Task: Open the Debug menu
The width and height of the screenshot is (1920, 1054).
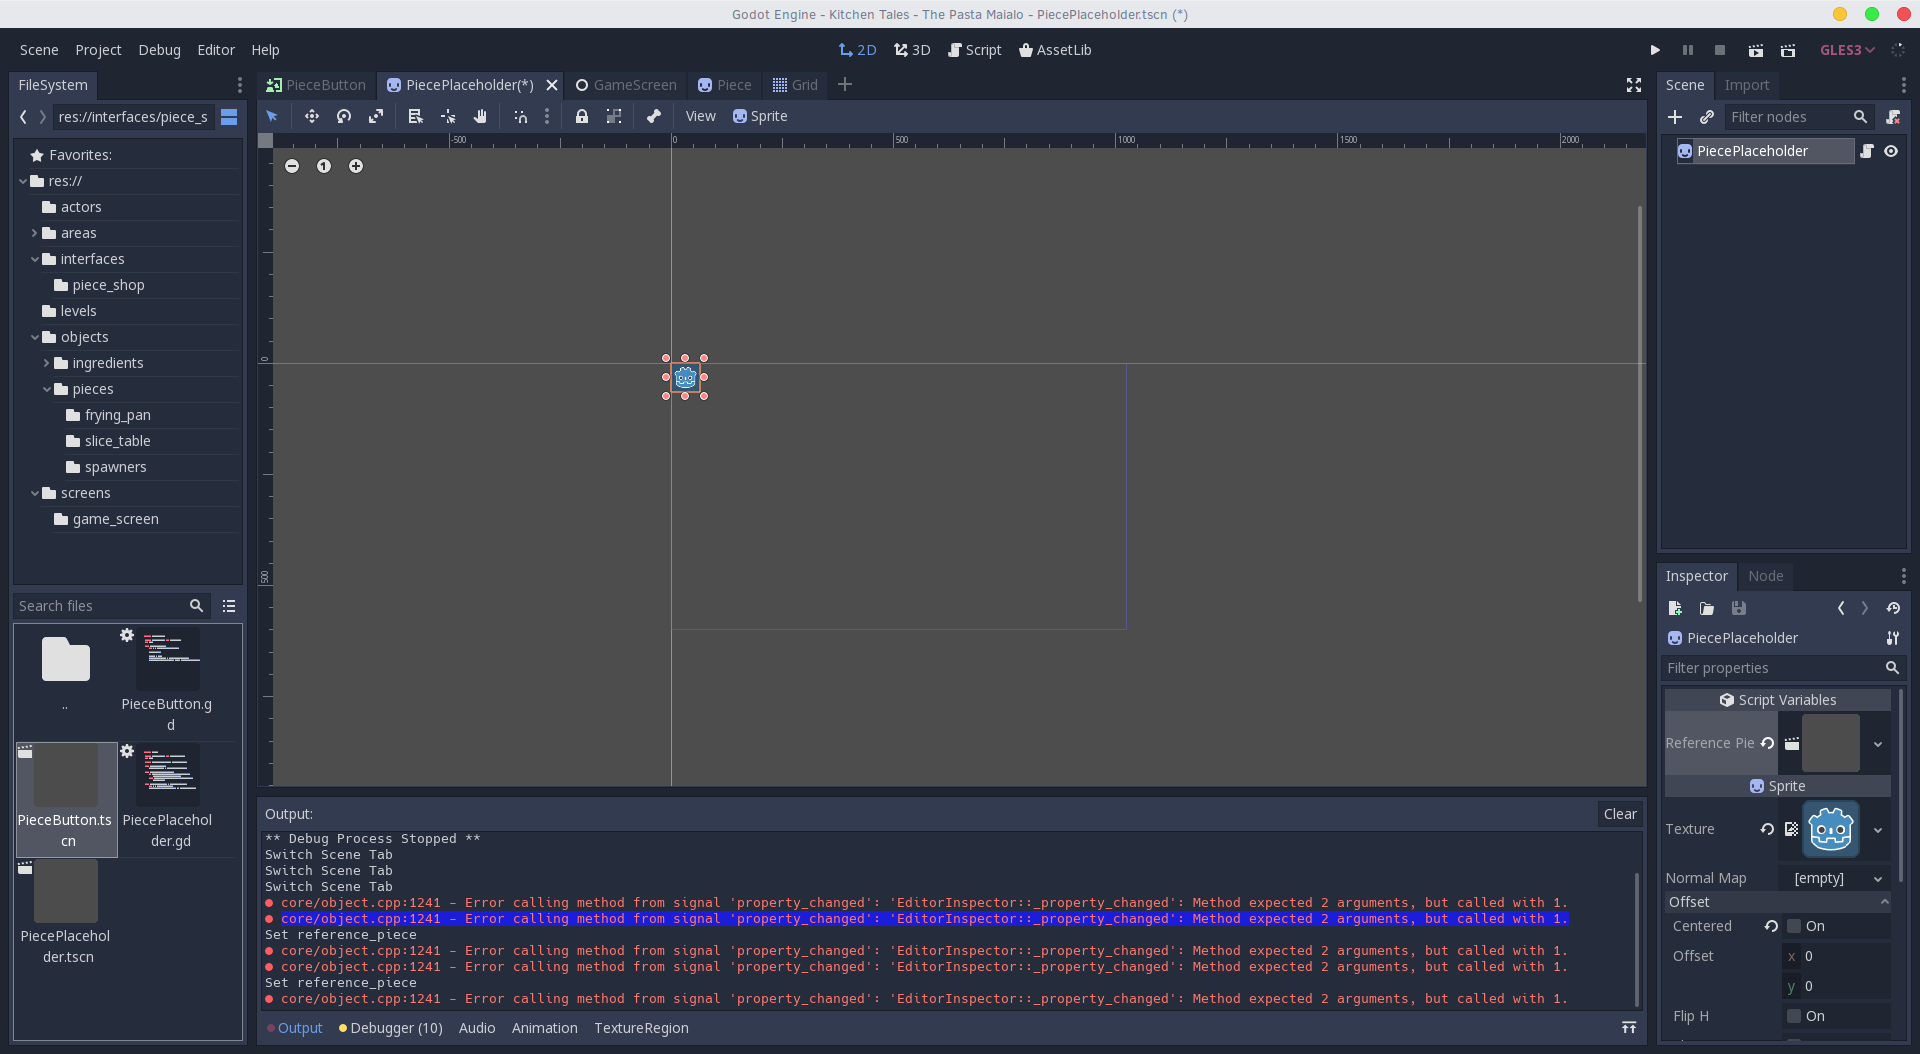Action: (159, 50)
